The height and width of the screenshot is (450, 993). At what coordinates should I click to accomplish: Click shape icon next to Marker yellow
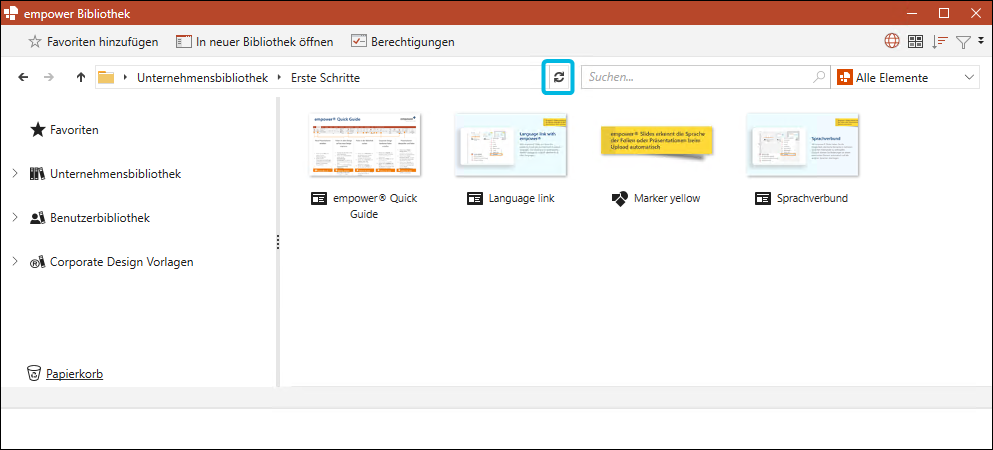point(619,199)
